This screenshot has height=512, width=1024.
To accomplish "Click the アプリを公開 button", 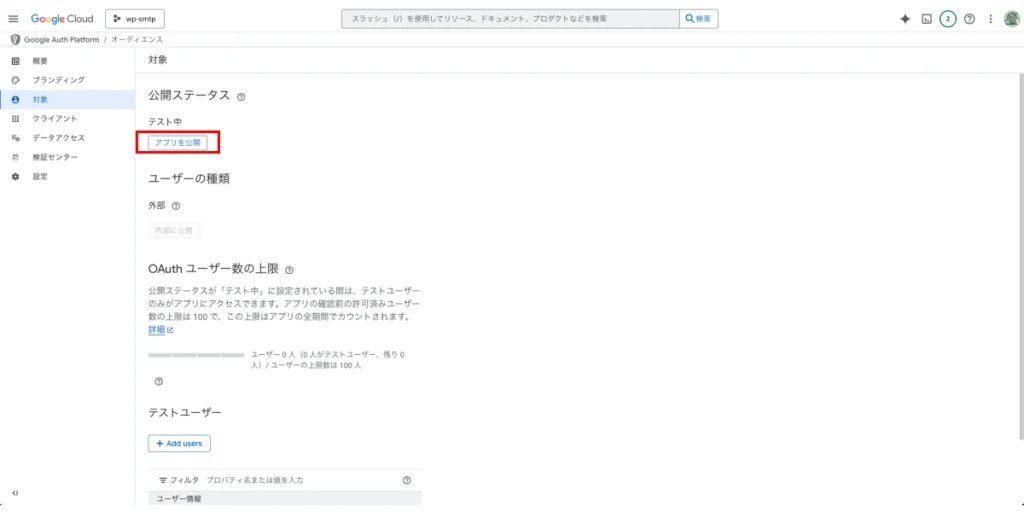I will click(178, 143).
